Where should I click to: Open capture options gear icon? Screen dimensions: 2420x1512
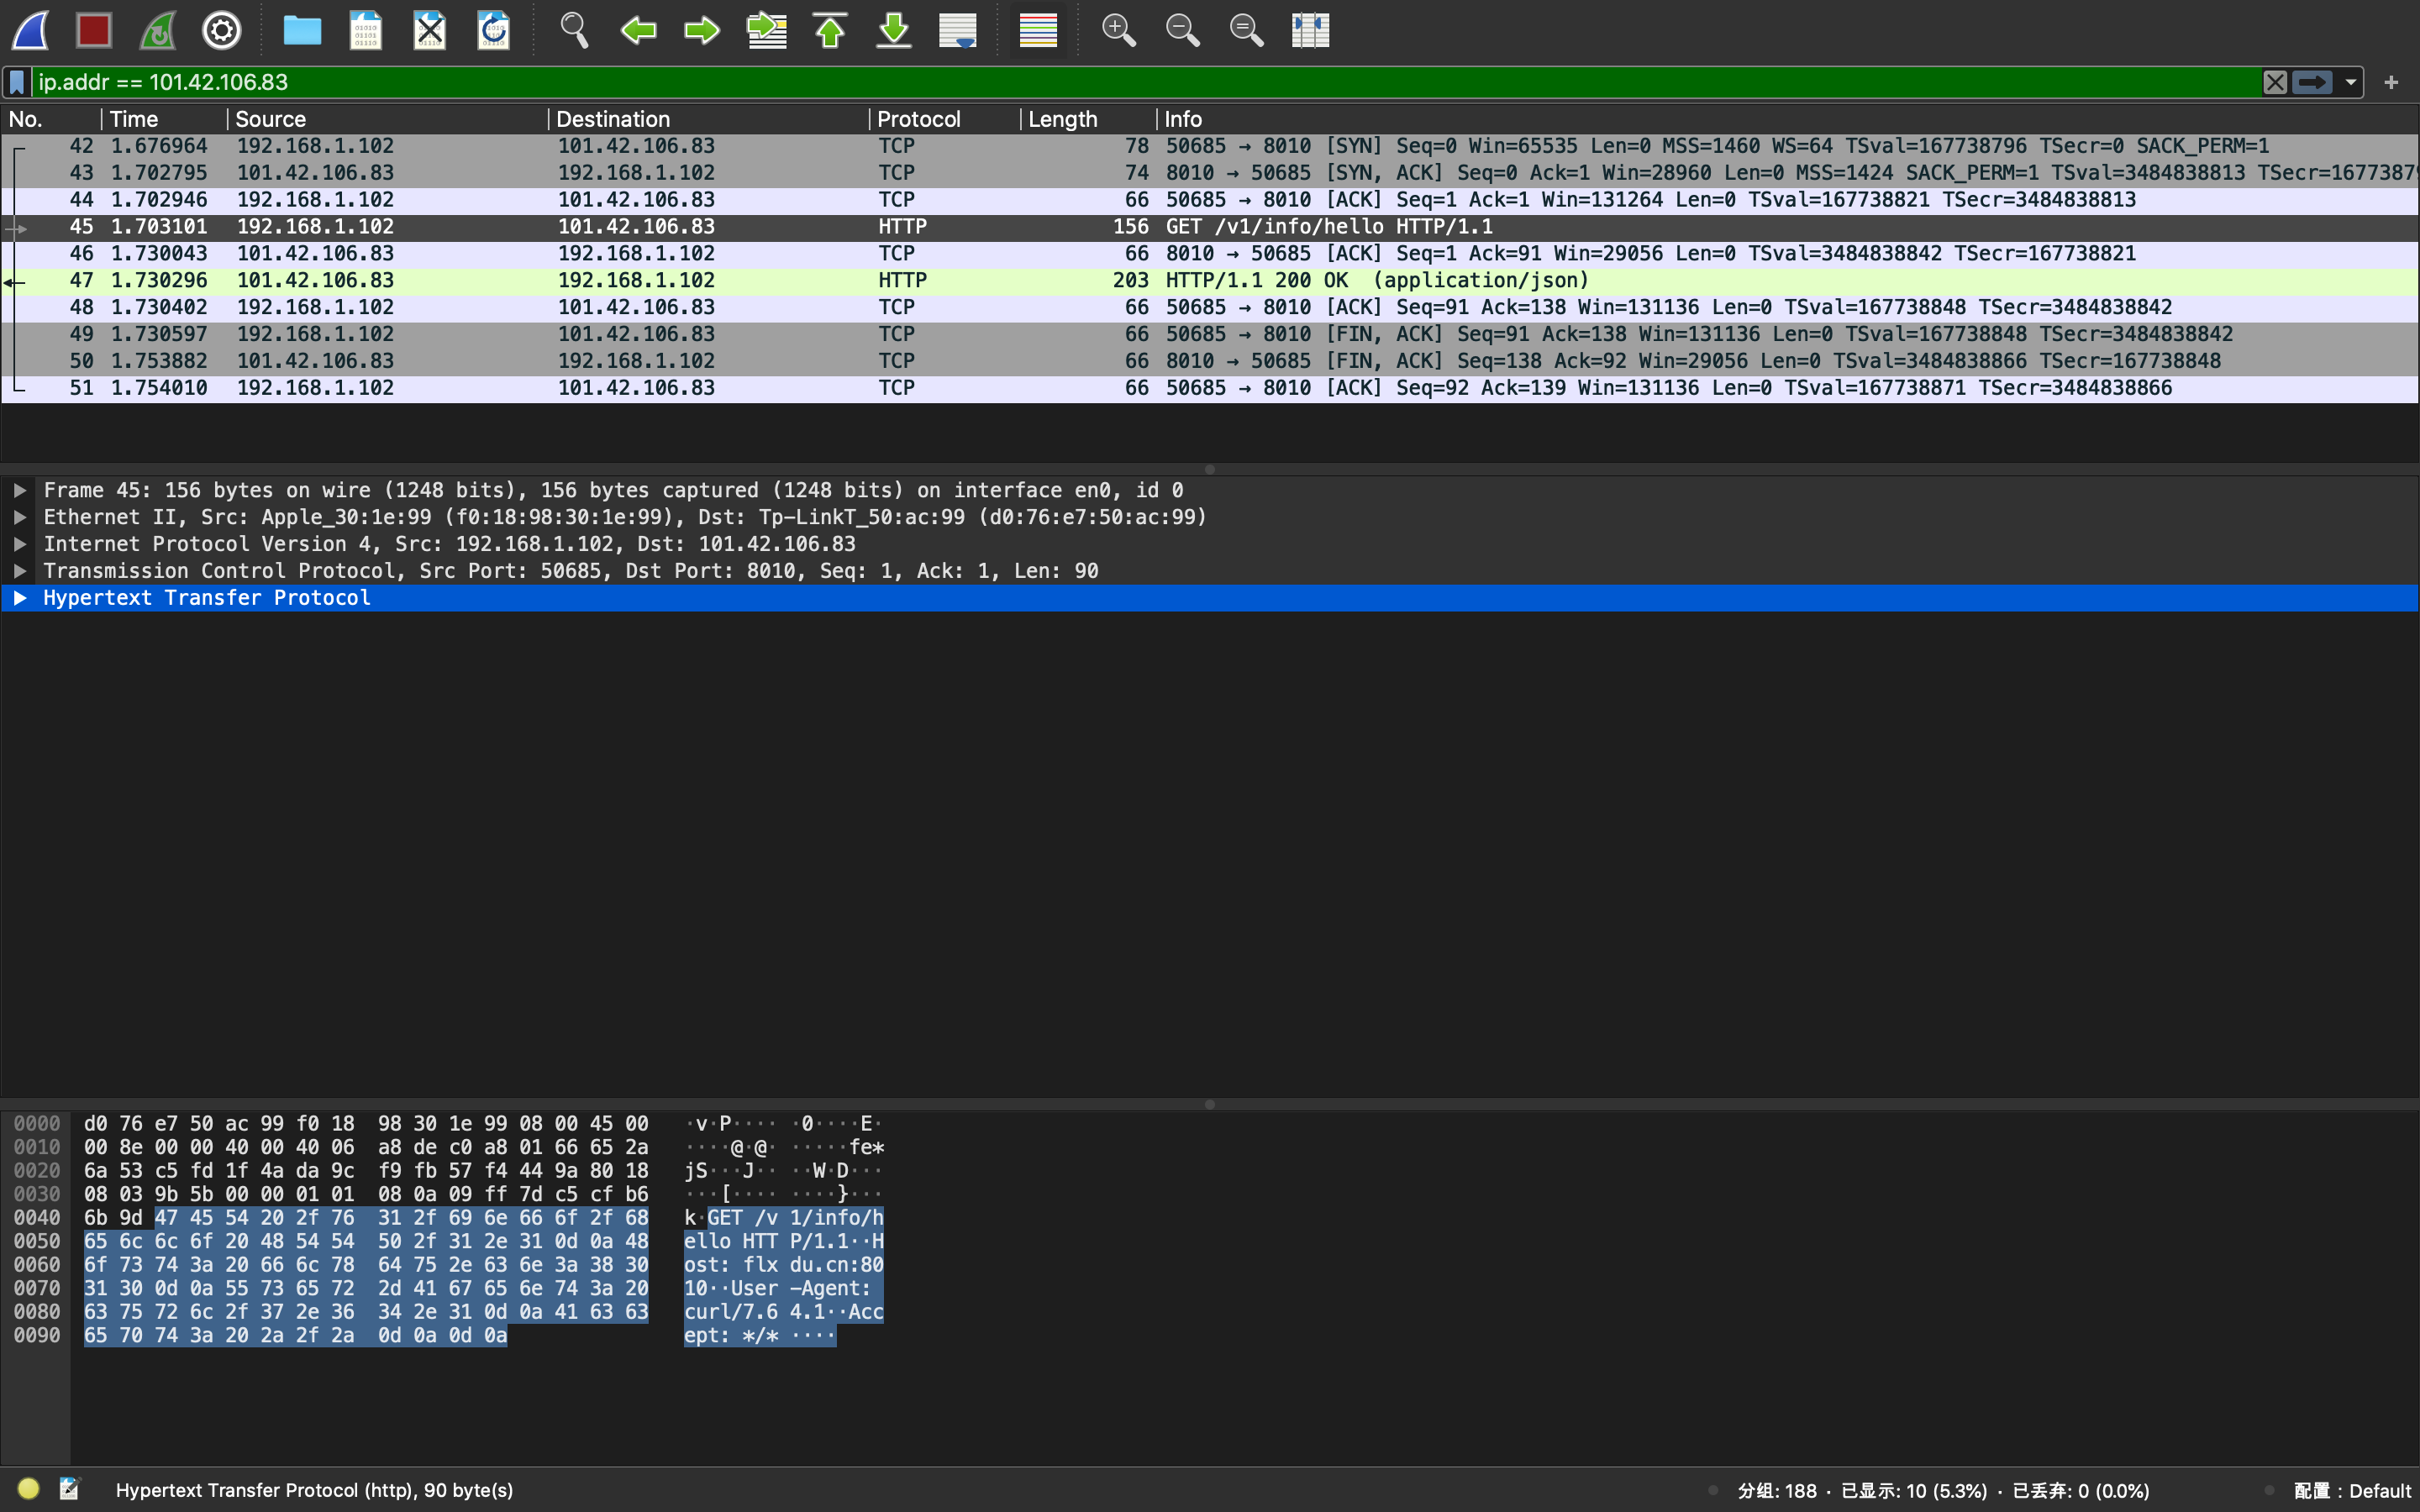(x=222, y=30)
